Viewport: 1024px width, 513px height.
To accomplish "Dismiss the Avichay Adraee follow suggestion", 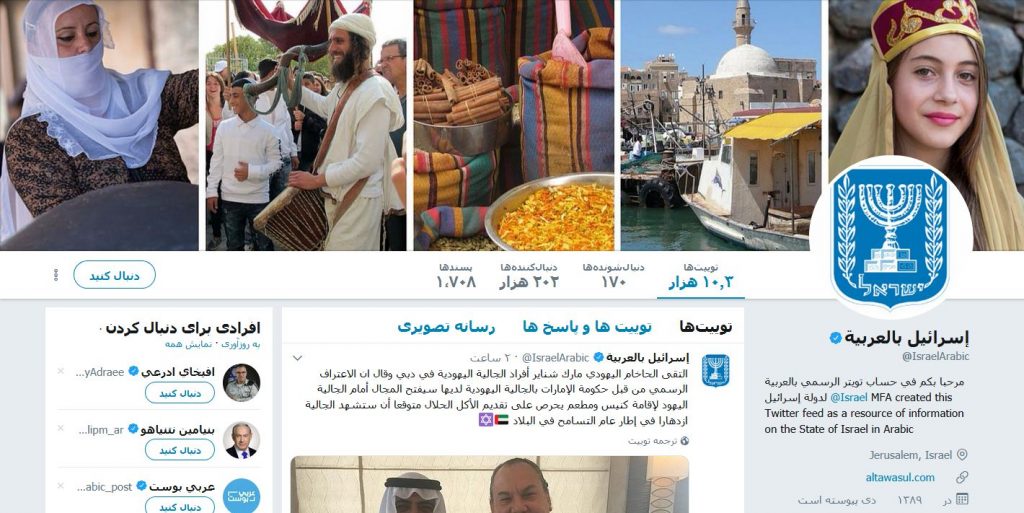I will tap(61, 371).
